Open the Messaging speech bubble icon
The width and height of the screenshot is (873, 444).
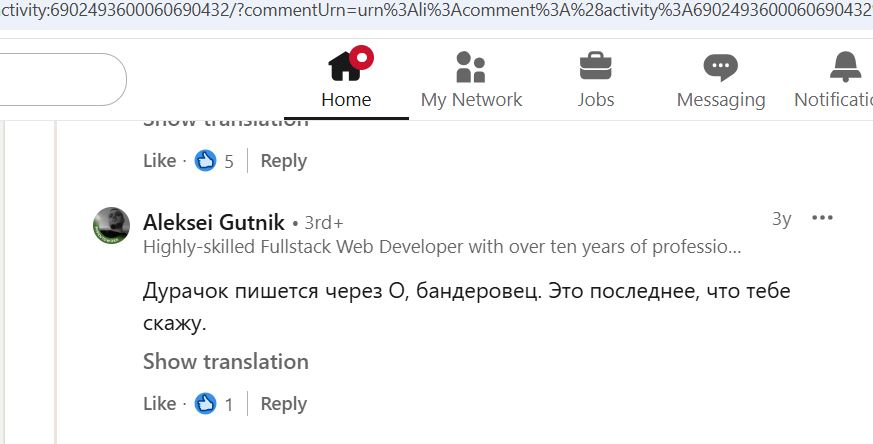(720, 67)
